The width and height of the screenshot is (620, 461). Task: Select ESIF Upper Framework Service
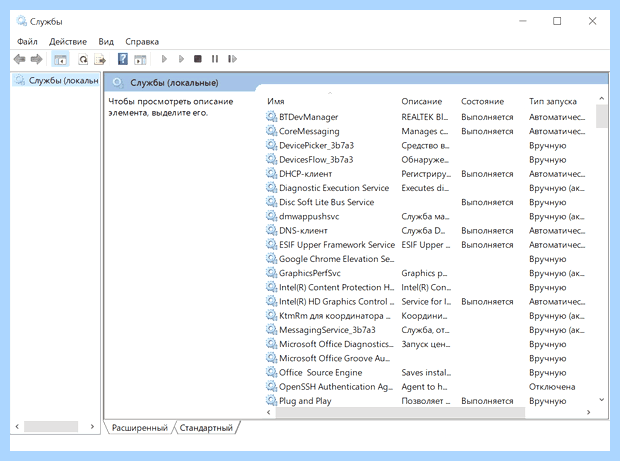(x=337, y=245)
